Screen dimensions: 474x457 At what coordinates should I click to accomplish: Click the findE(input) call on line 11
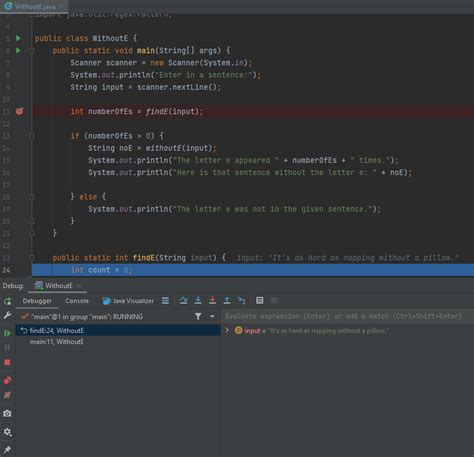coord(173,112)
